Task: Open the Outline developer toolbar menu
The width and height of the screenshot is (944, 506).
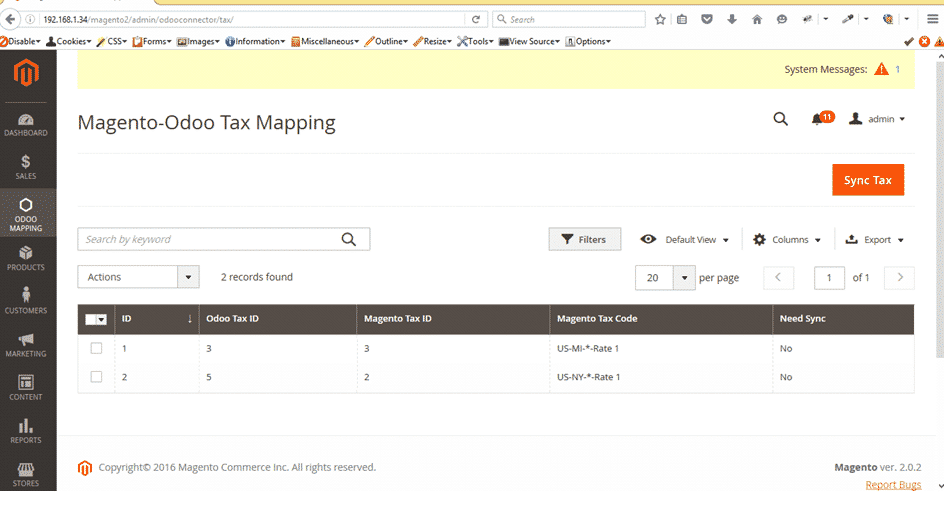Action: 387,41
